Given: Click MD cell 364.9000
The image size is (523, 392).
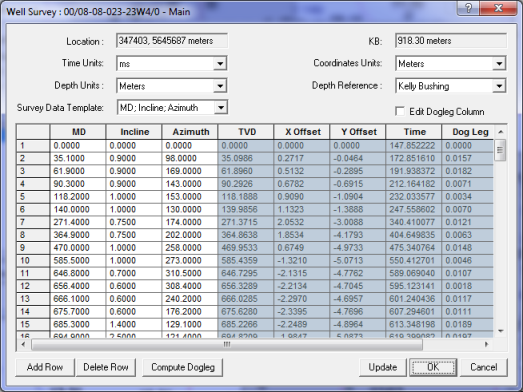Looking at the screenshot, I should click(x=78, y=235).
